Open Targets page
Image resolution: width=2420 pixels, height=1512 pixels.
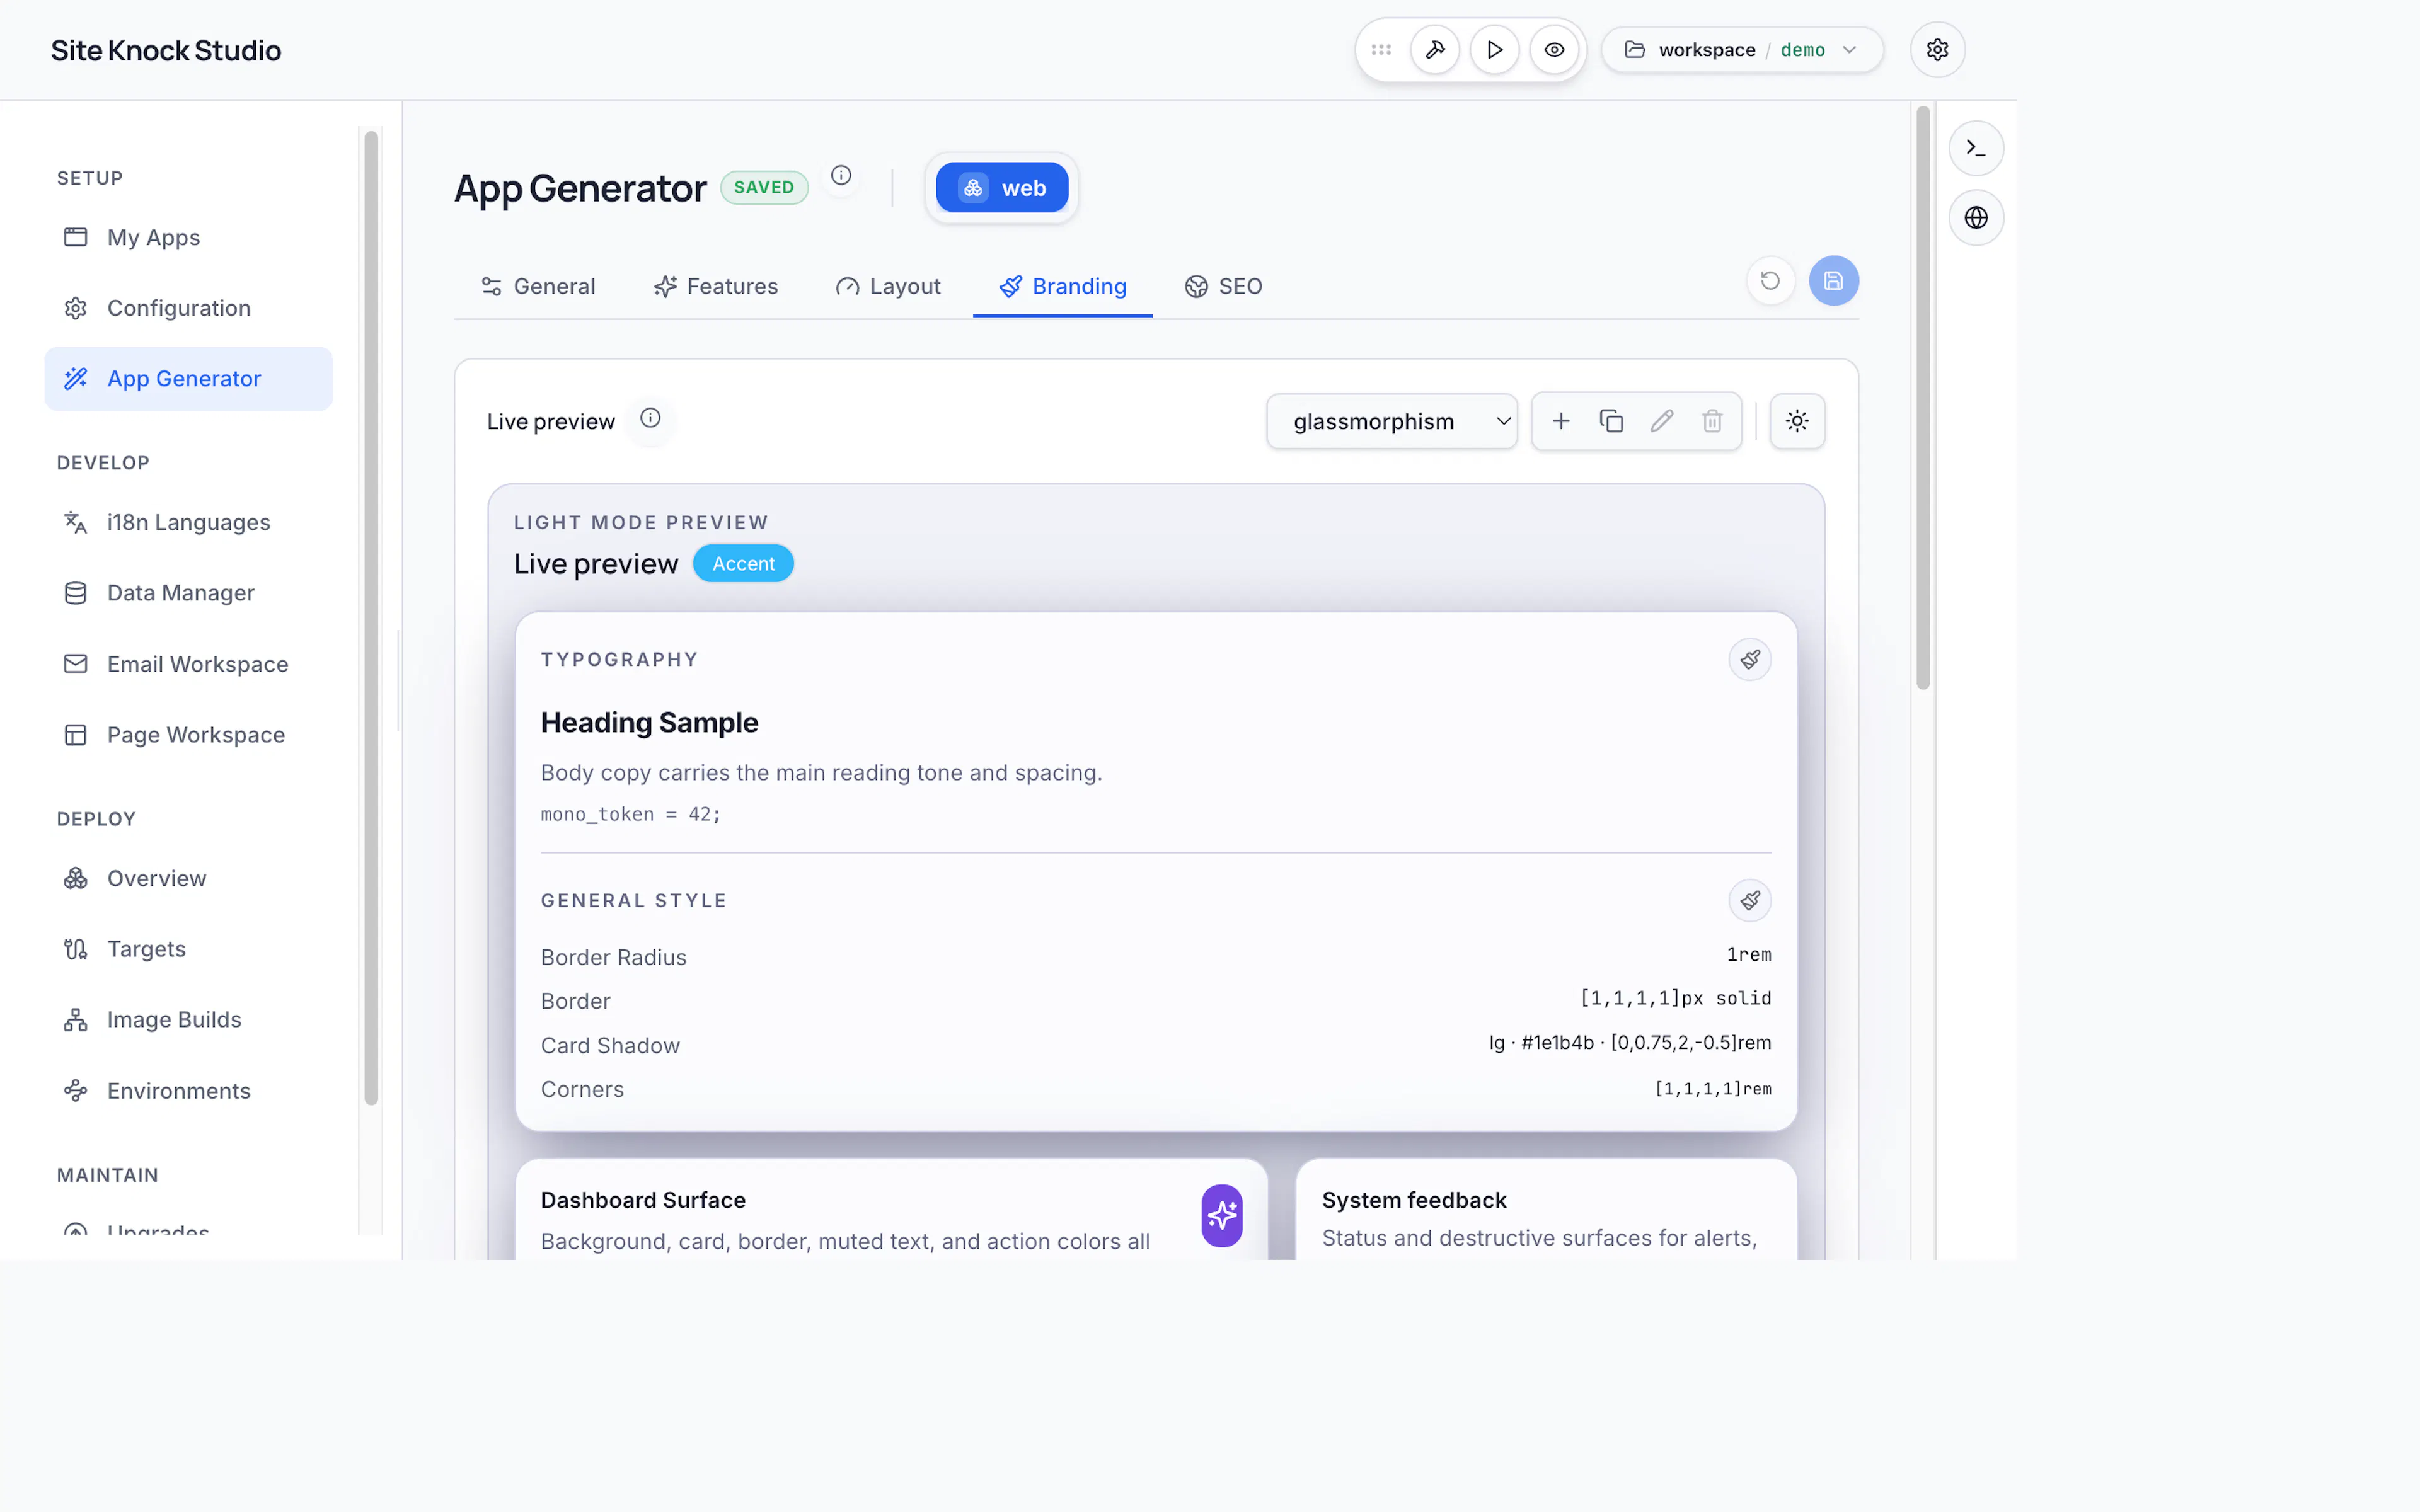click(x=188, y=949)
